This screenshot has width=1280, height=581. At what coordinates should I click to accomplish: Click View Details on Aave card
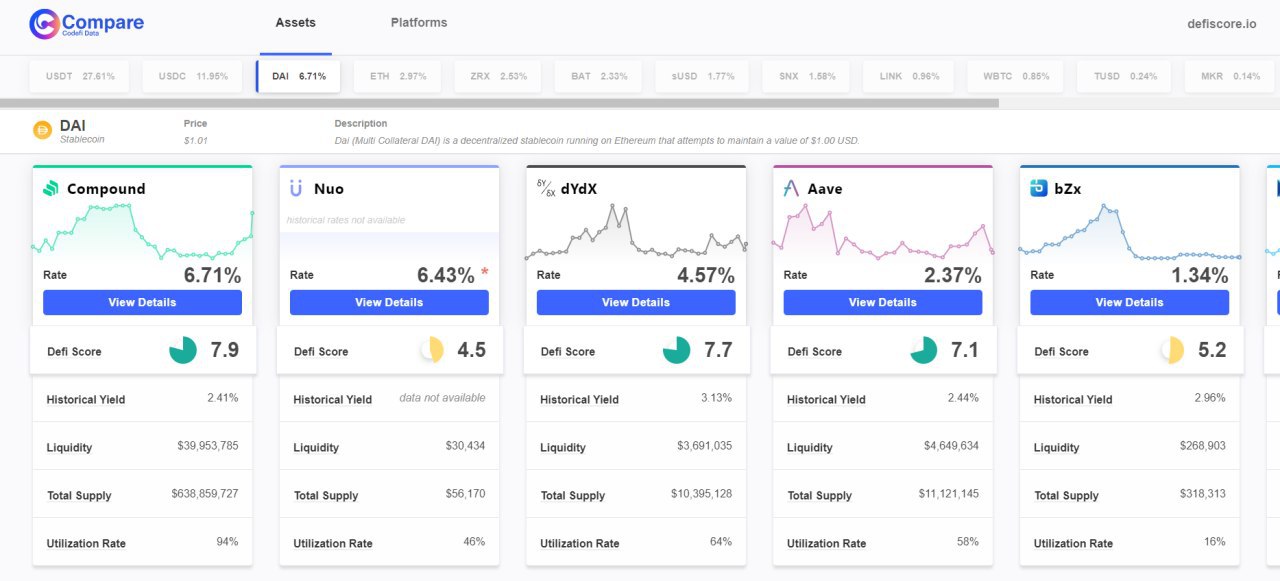(x=883, y=302)
